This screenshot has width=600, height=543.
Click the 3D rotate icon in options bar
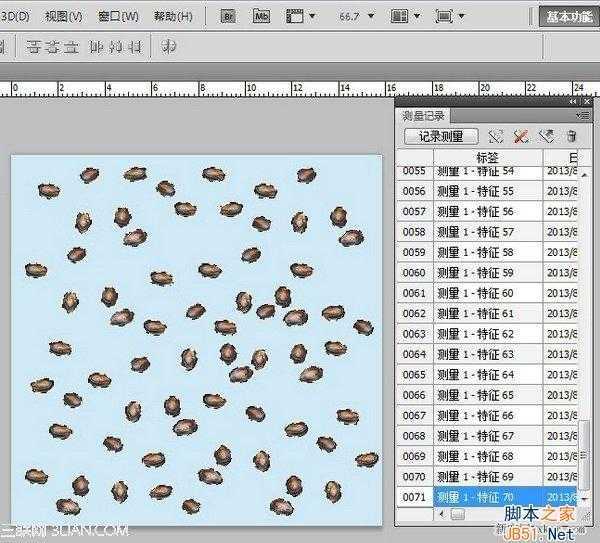click(x=168, y=46)
